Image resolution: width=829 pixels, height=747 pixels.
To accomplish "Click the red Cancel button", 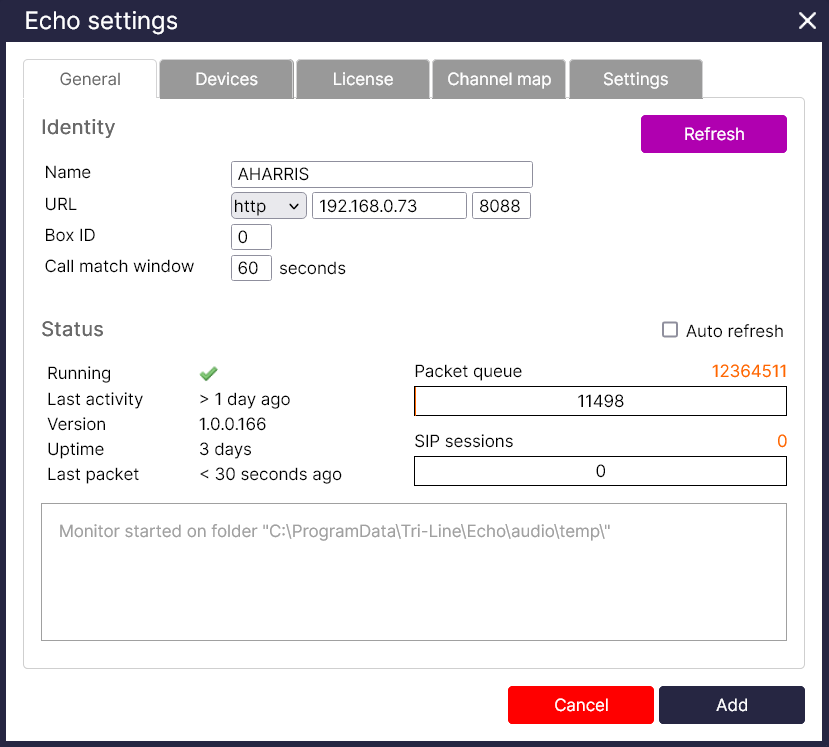I will click(x=581, y=705).
